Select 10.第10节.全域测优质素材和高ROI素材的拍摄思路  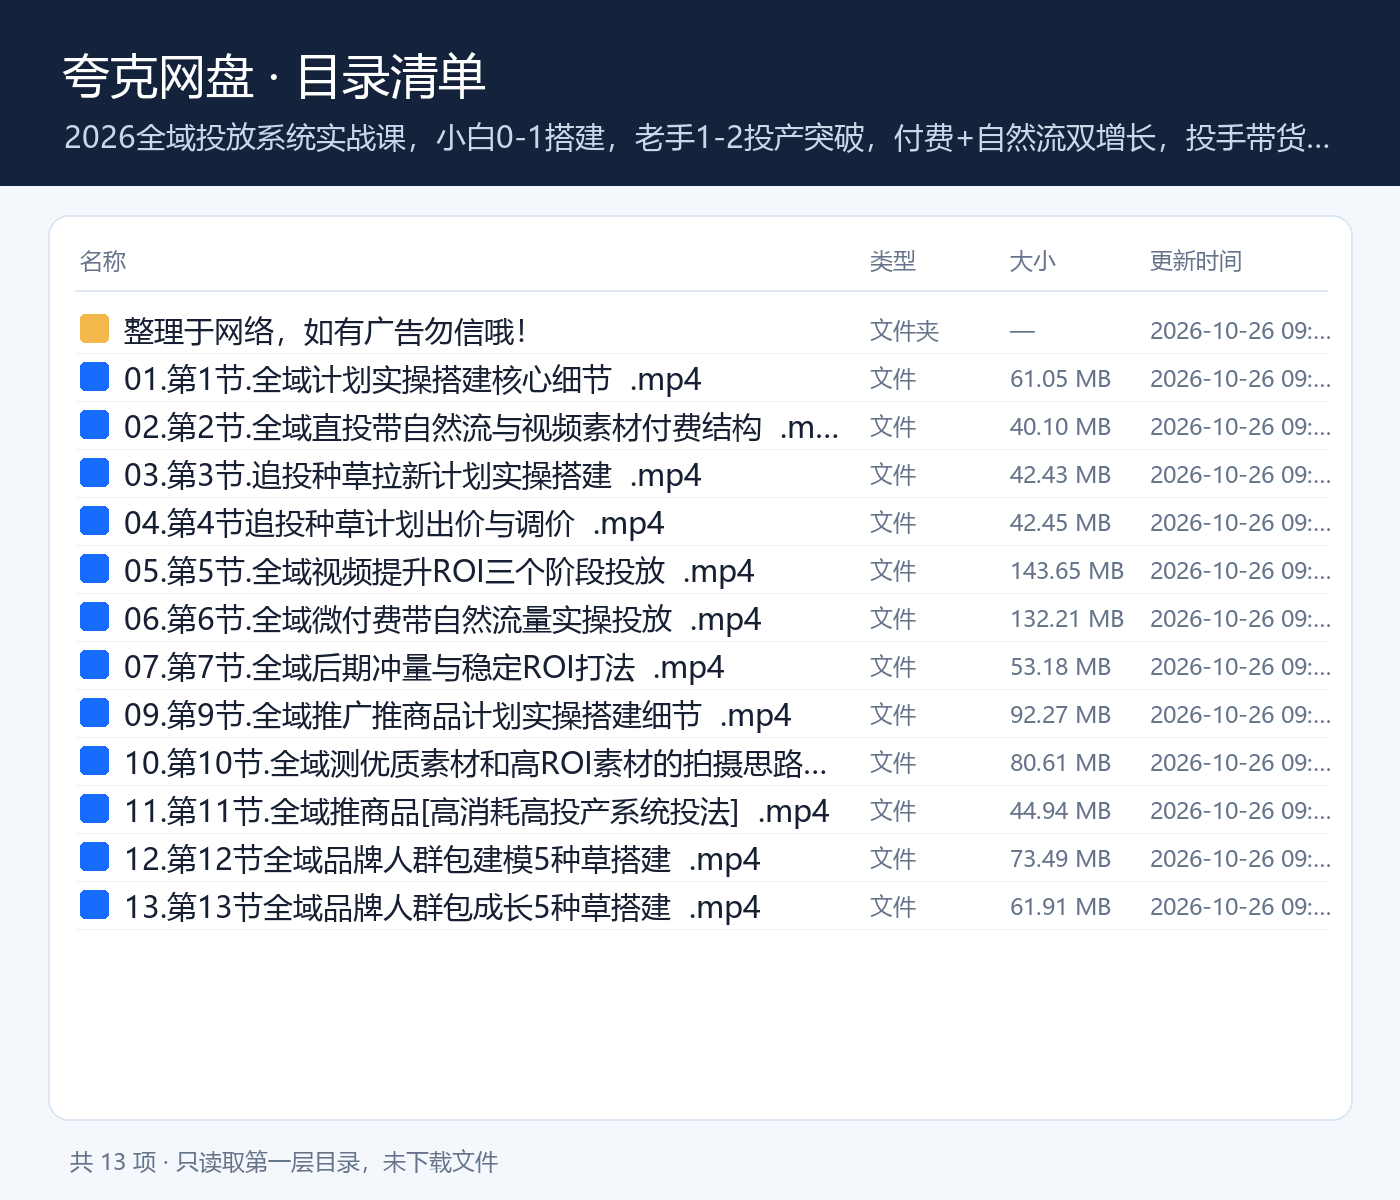(x=475, y=763)
